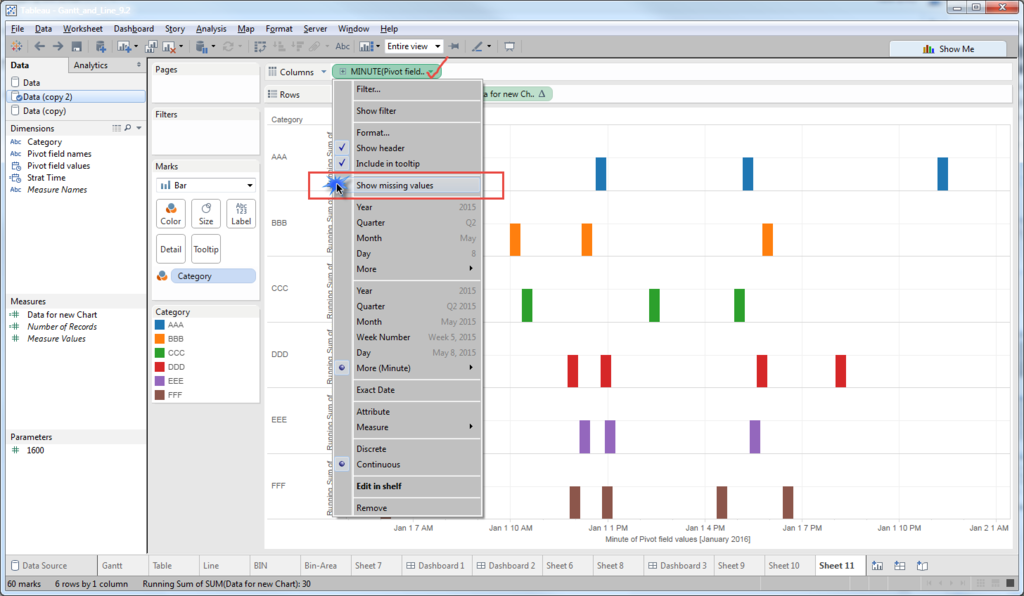The width and height of the screenshot is (1024, 596).
Task: Expand the Columns shelf dropdown arrow
Action: (x=323, y=72)
